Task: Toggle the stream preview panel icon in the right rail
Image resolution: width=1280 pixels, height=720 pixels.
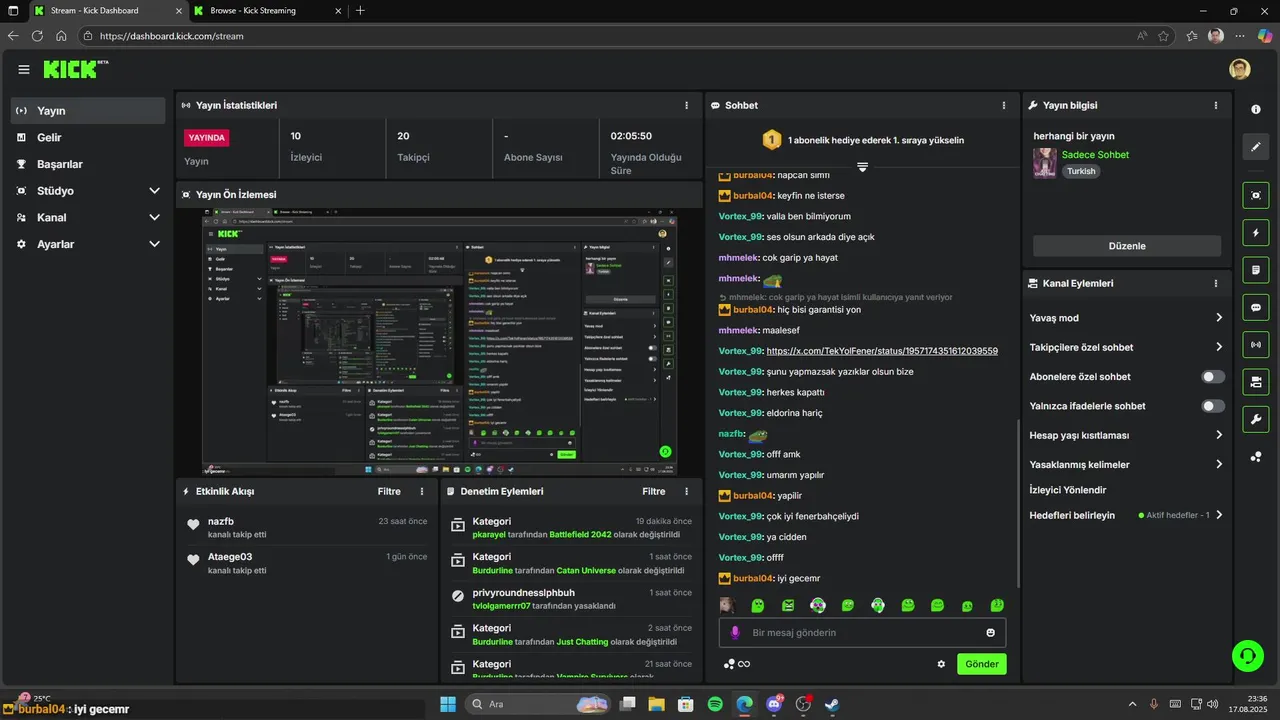Action: coord(1256,195)
